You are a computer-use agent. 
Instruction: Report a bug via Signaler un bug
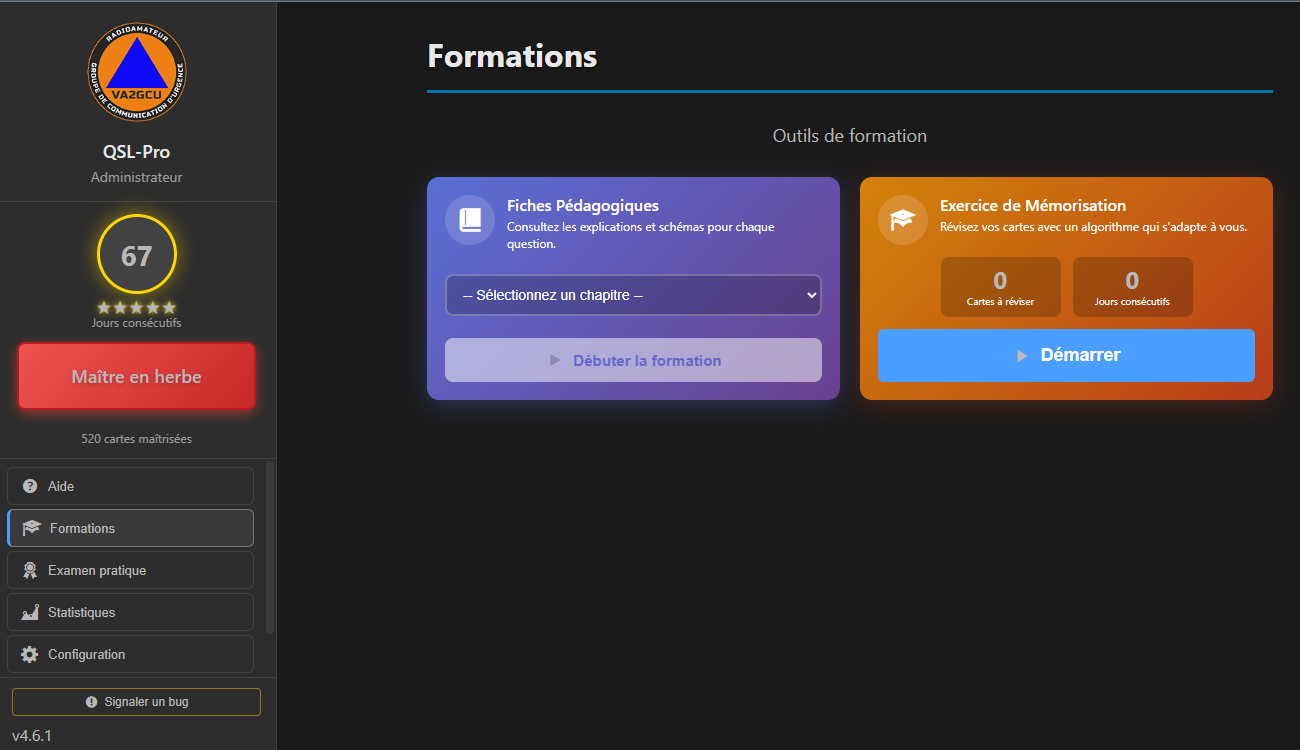[x=136, y=702]
